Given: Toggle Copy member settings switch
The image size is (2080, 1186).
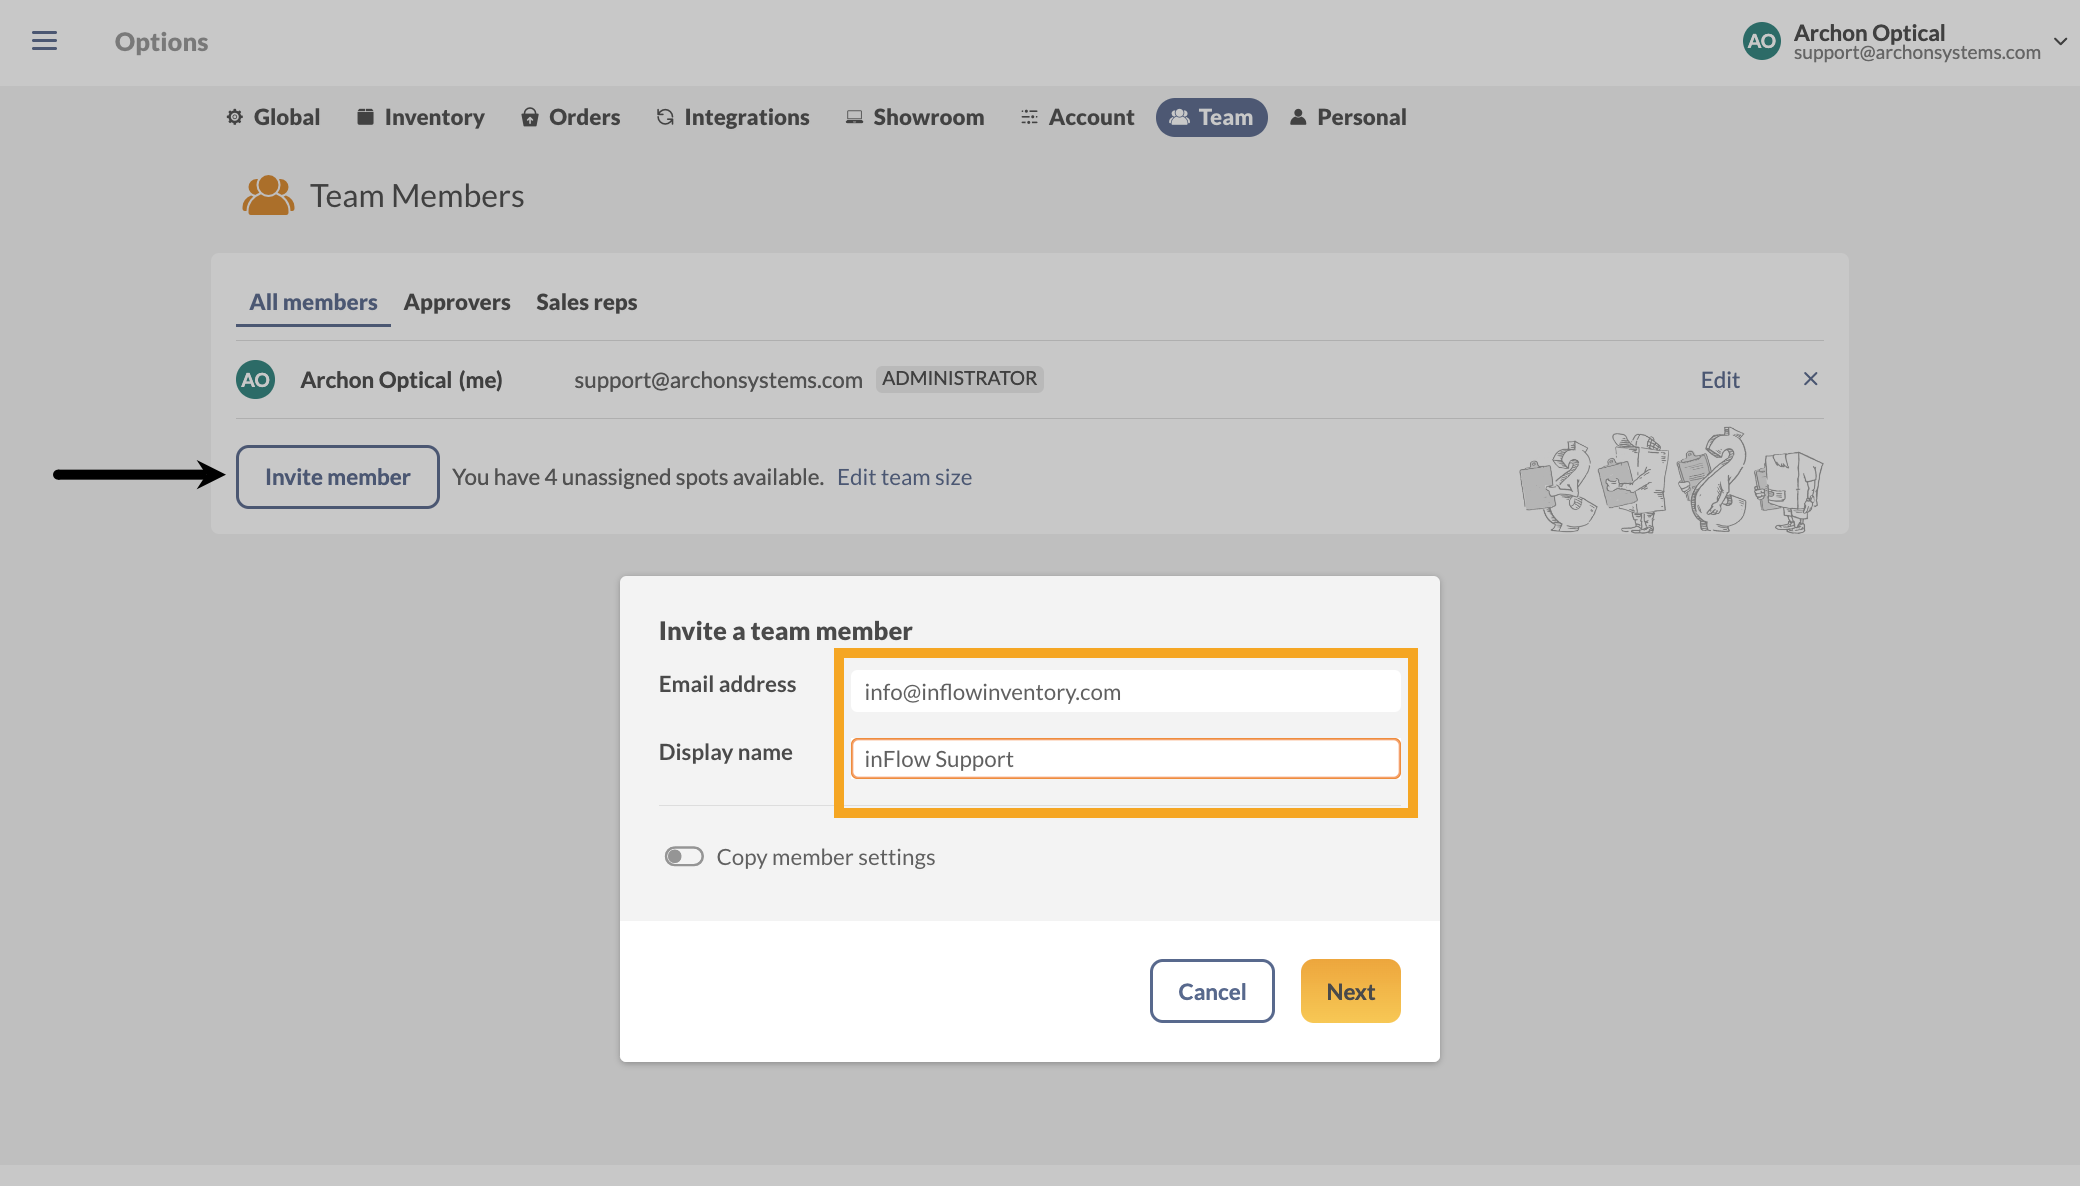Looking at the screenshot, I should coord(684,857).
